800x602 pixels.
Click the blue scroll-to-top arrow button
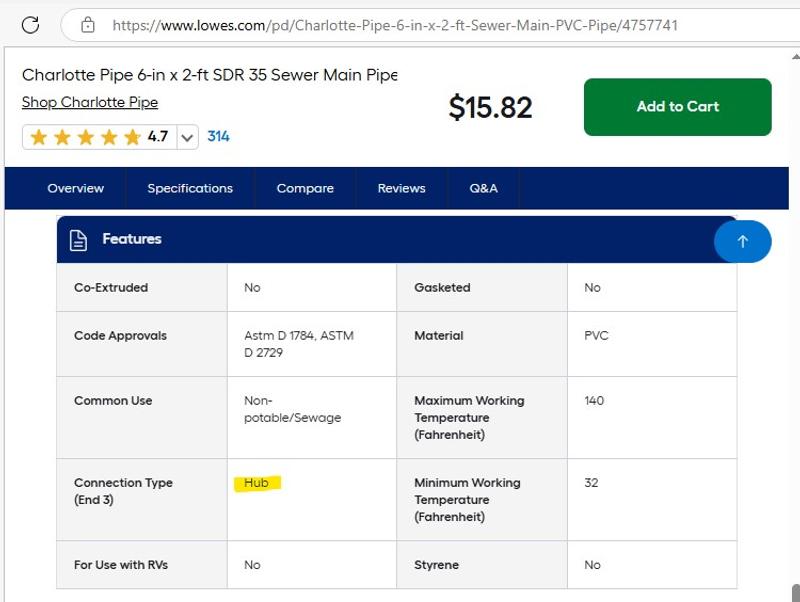click(x=742, y=241)
